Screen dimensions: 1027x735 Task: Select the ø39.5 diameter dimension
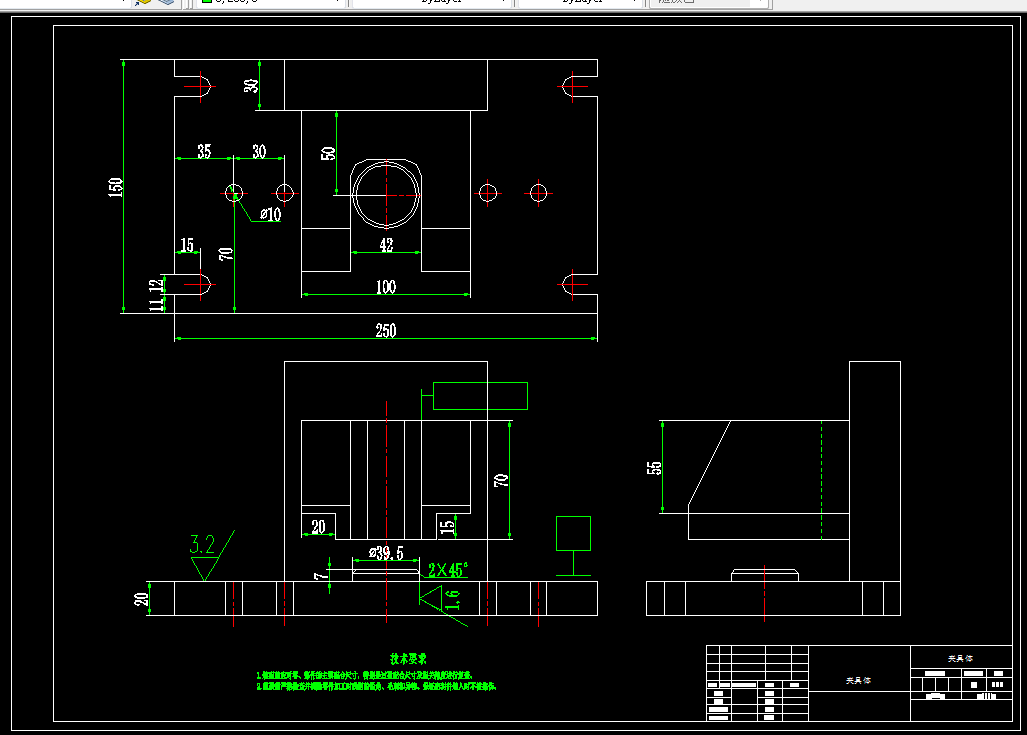pos(386,553)
